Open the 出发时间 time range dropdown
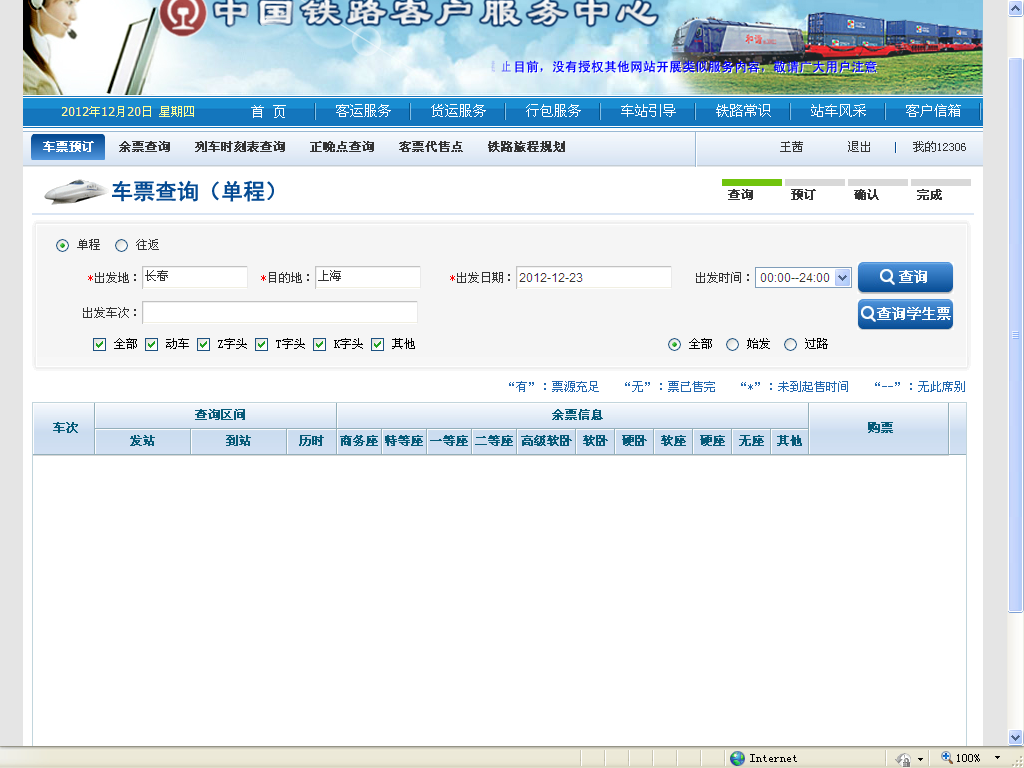This screenshot has height=768, width=1024. (803, 278)
